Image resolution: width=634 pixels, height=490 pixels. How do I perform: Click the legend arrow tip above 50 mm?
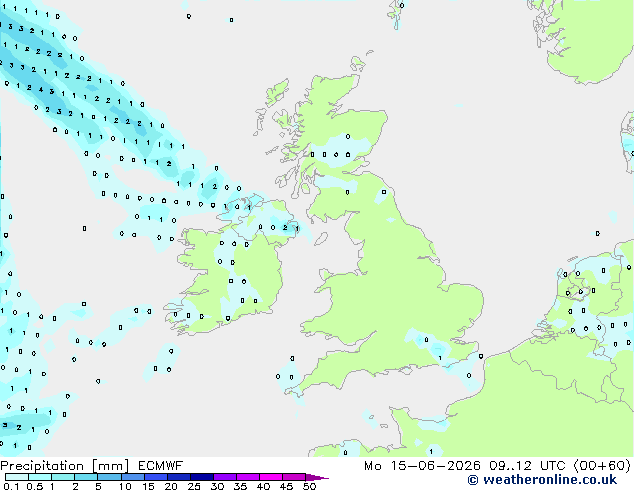coord(317,477)
